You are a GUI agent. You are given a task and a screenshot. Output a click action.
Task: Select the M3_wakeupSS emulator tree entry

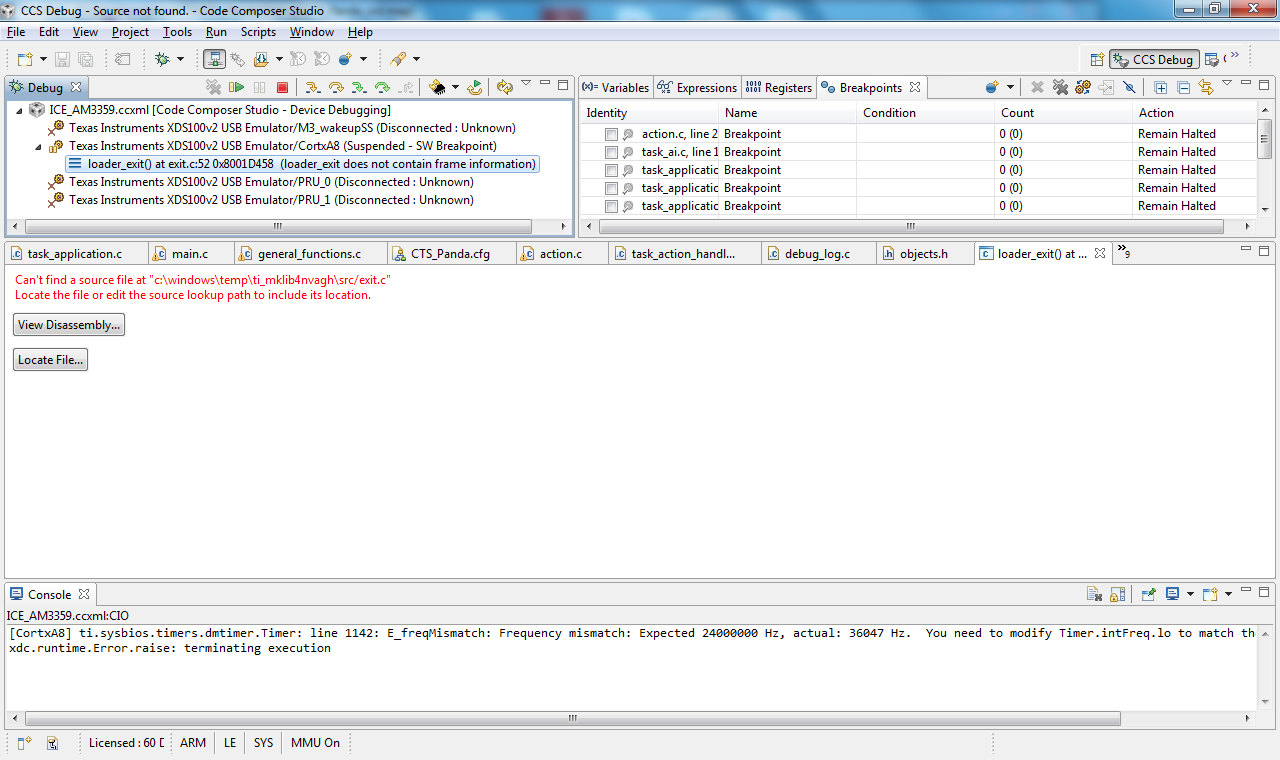pos(282,128)
